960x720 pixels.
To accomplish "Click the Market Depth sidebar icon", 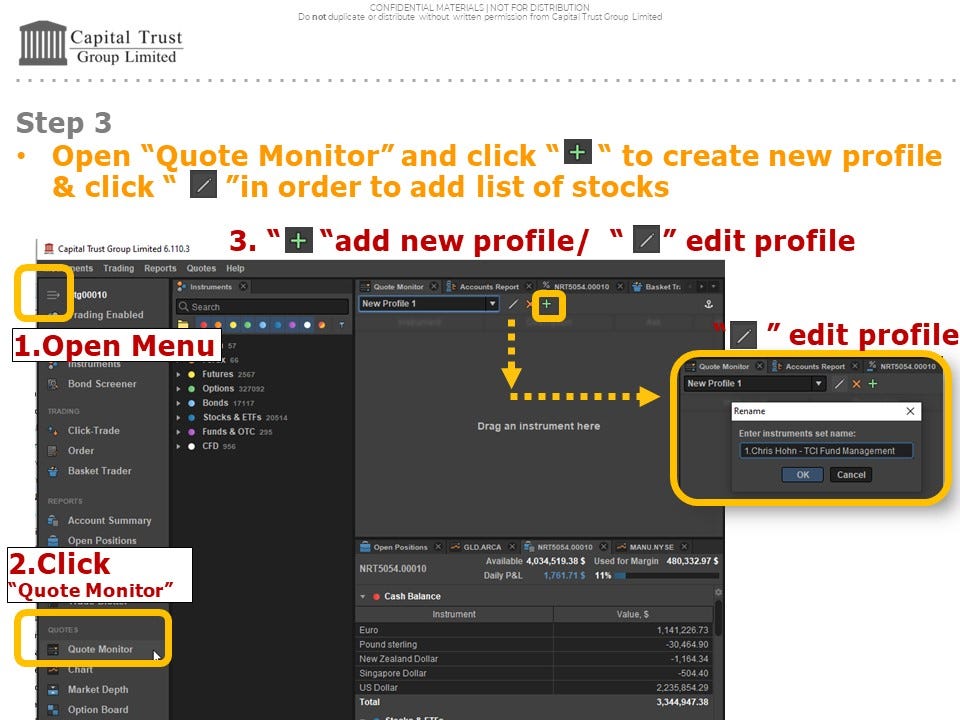I will pyautogui.click(x=53, y=689).
